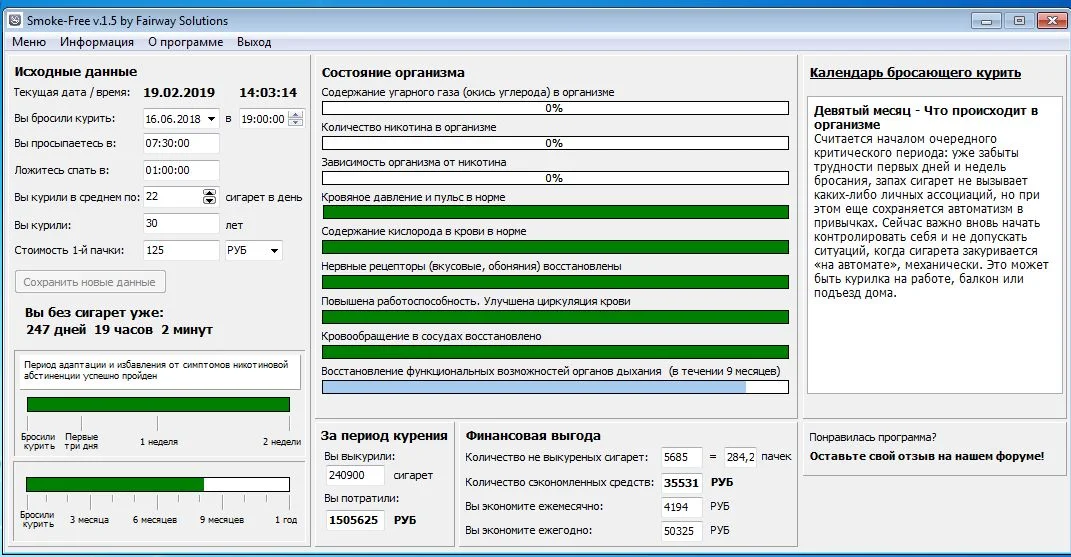Increase cigarettes per day with the up arrow
The height and width of the screenshot is (557, 1071).
(209, 192)
